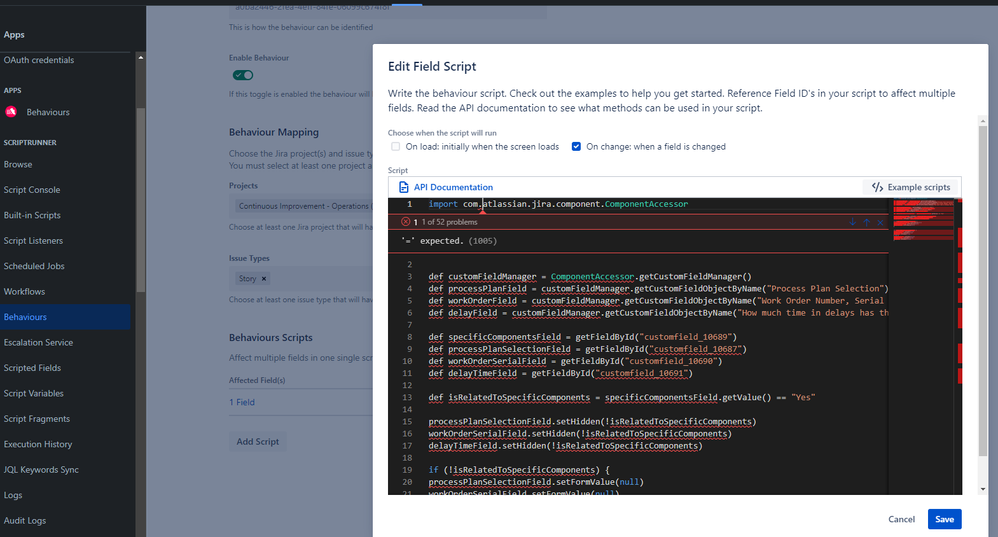Click the API Documentation page icon
The width and height of the screenshot is (998, 537).
[403, 187]
